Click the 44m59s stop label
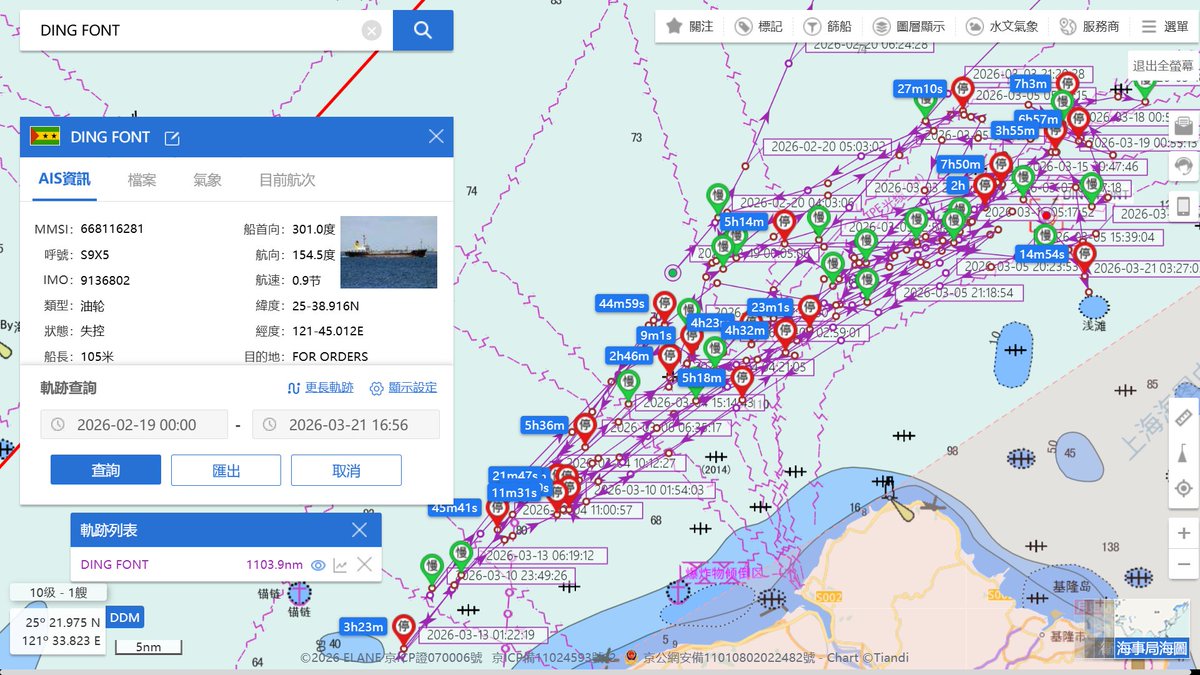 coord(622,303)
